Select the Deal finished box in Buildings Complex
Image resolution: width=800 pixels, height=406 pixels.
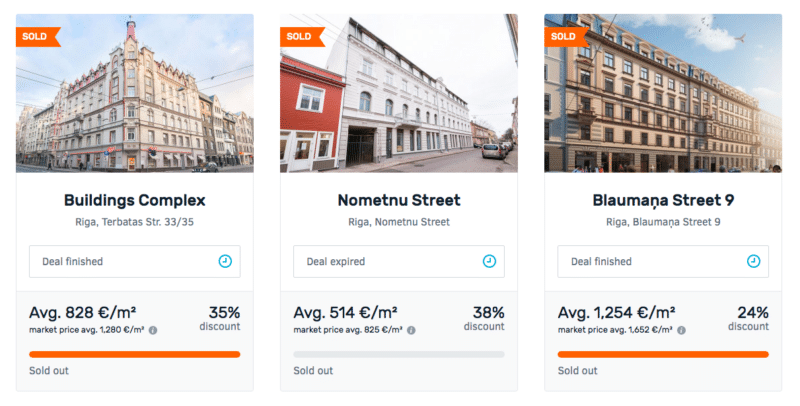(135, 262)
